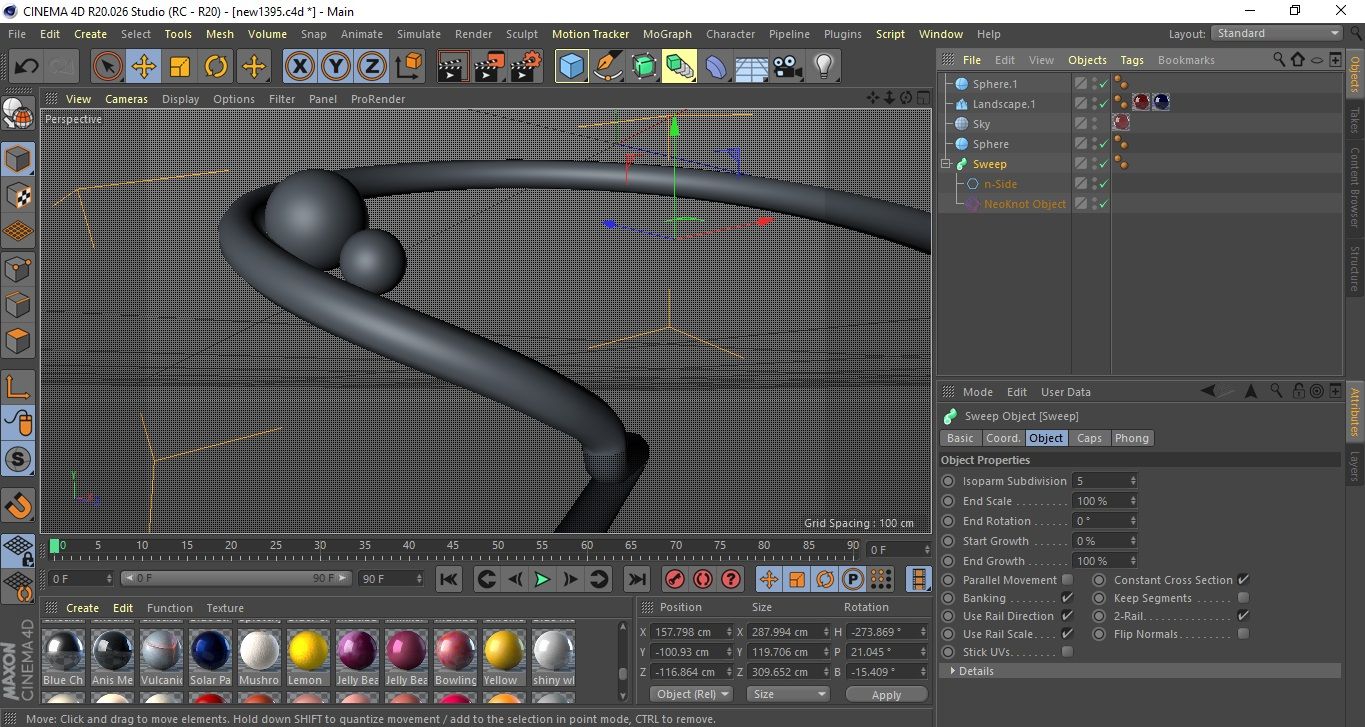
Task: Toggle Use Rail Direction checkbox
Action: pos(1067,616)
